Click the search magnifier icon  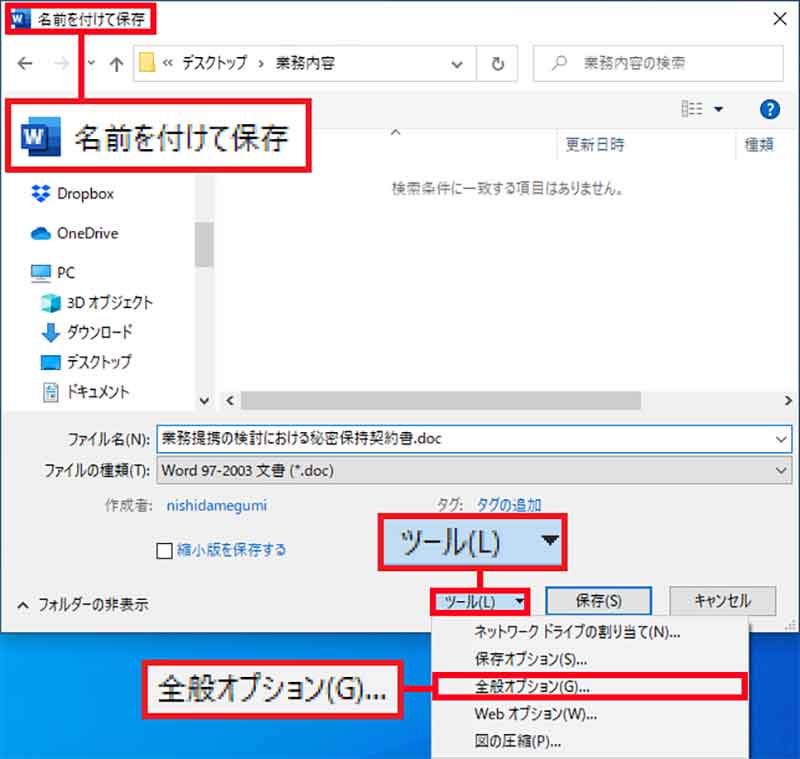click(560, 63)
